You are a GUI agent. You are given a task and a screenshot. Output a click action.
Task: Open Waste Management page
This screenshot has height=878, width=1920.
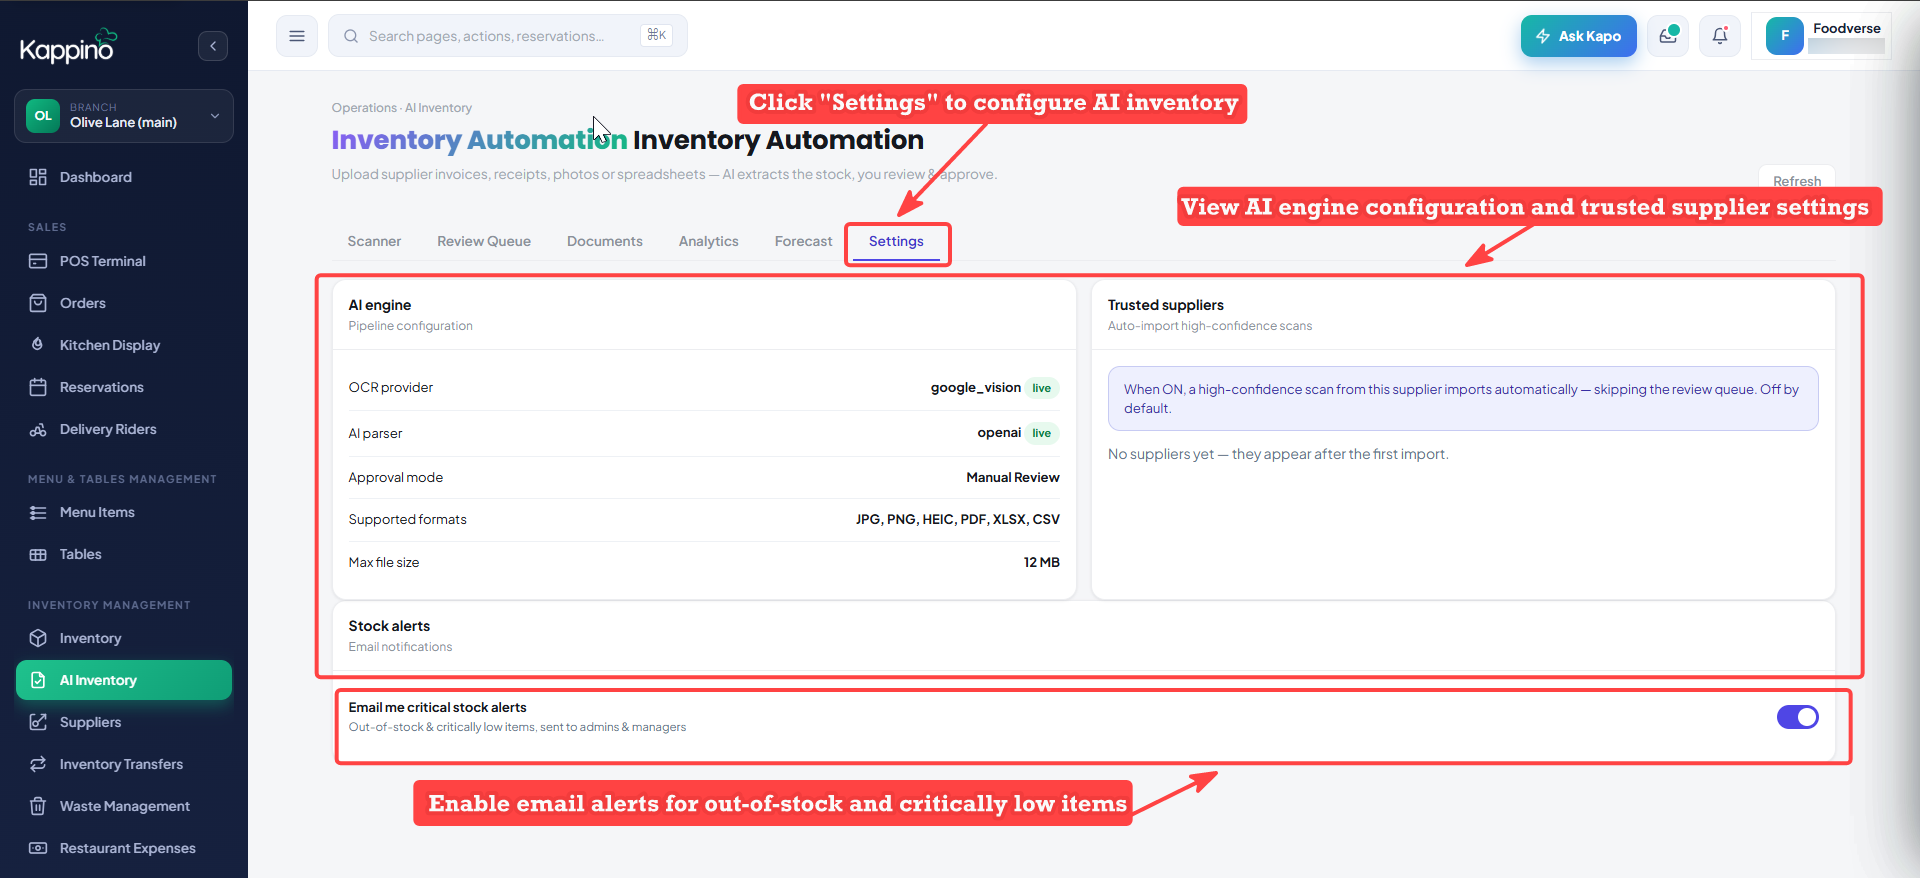coord(124,806)
